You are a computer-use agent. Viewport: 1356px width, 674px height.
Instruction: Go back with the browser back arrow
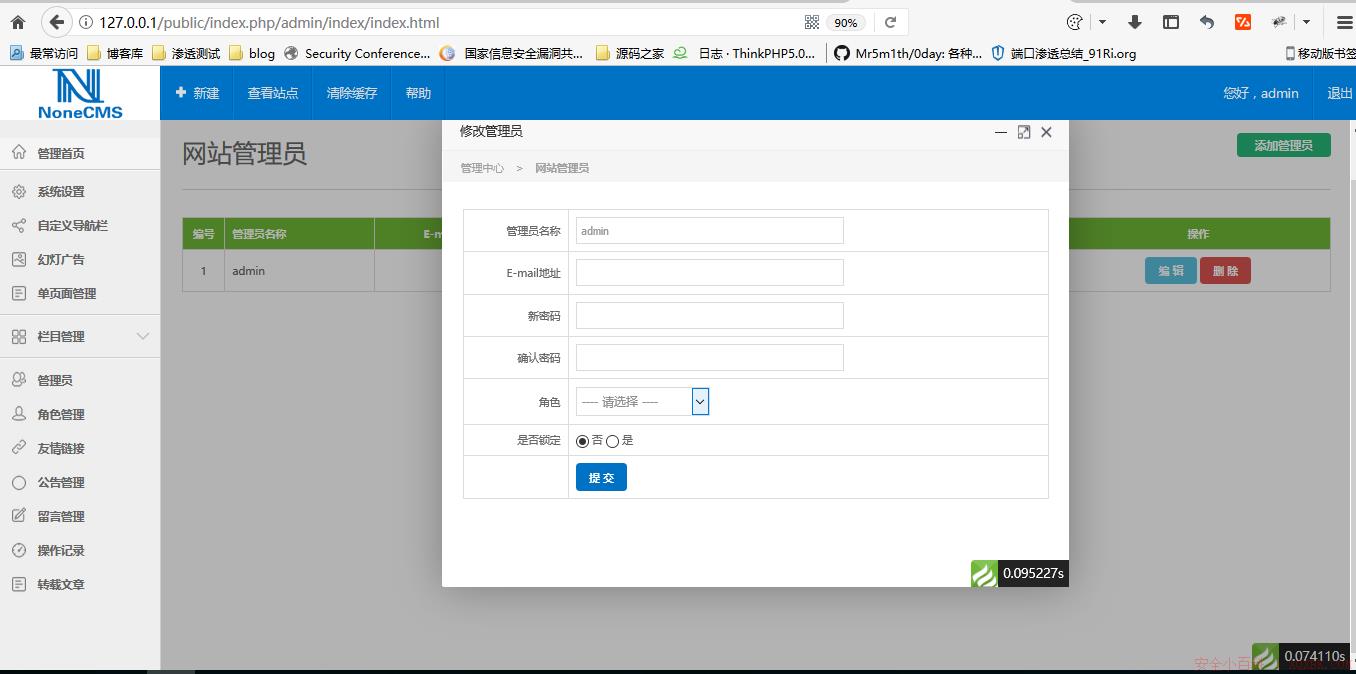57,22
